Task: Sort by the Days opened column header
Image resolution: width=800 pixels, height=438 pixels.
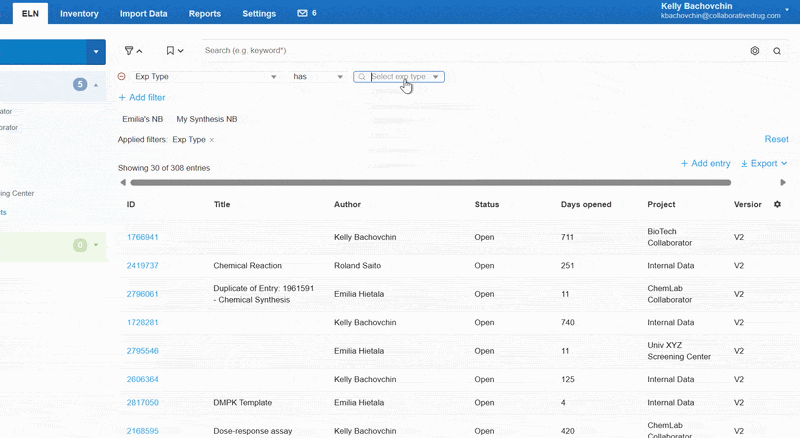Action: coord(586,204)
